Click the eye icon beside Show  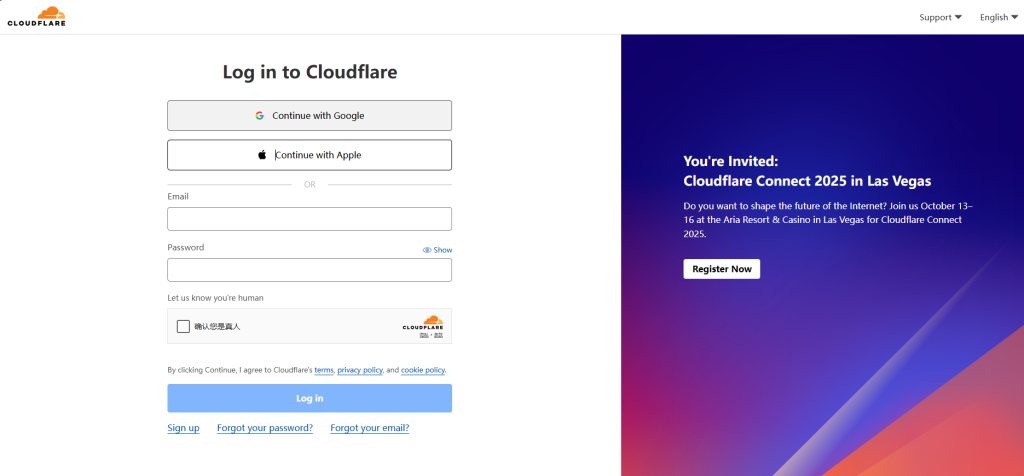427,250
